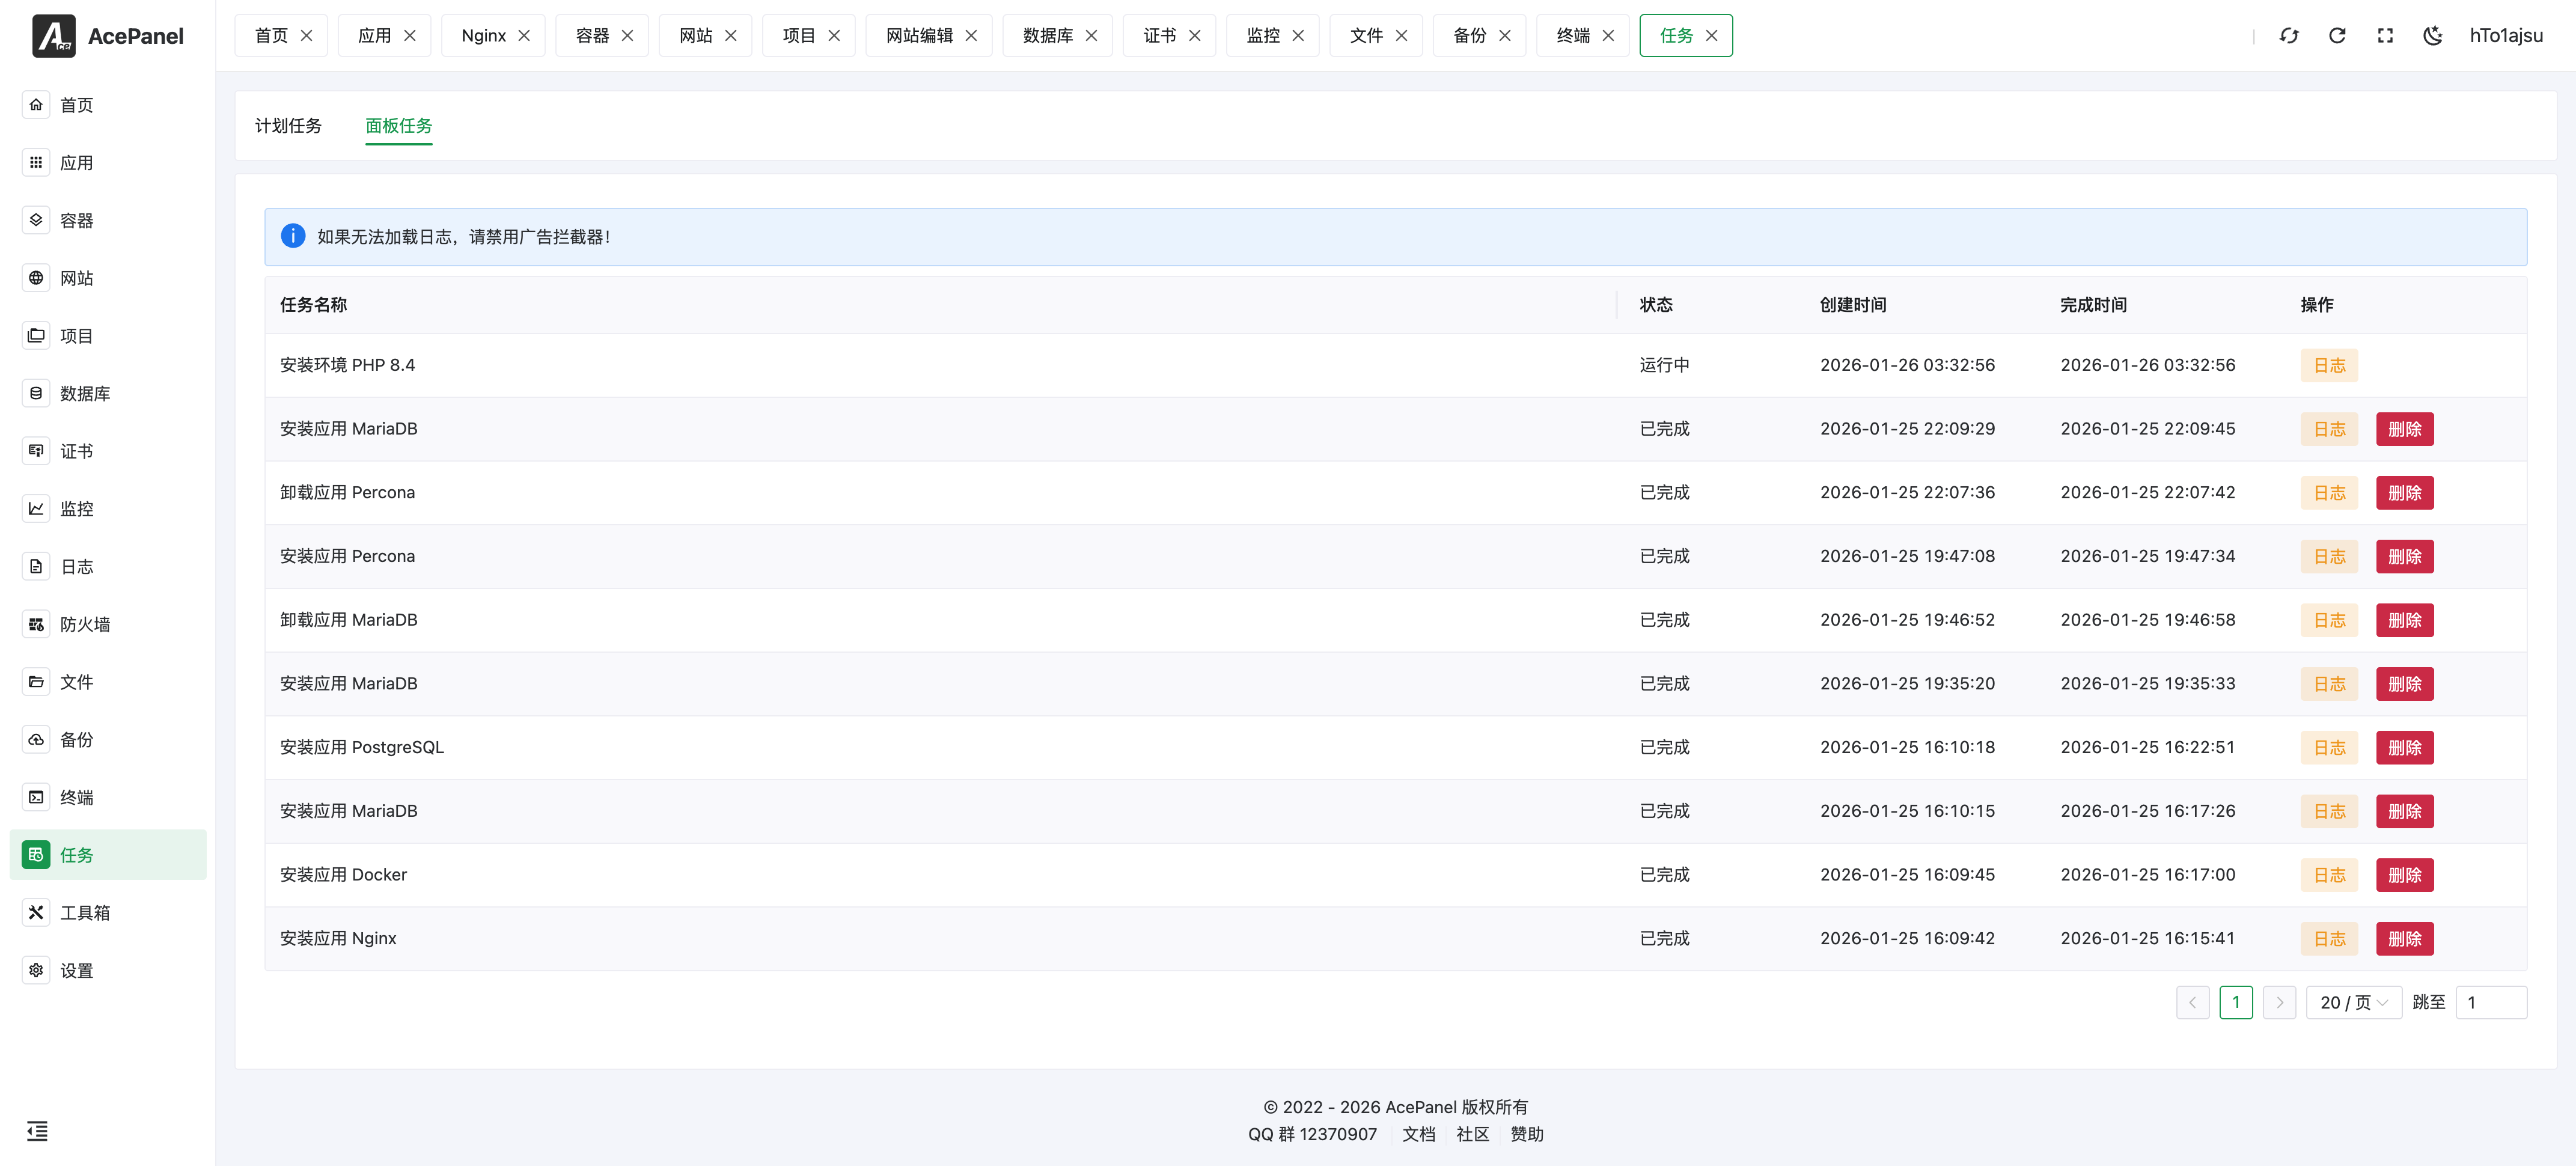
Task: Open the 20 / 页 page size dropdown
Action: tap(2353, 1002)
